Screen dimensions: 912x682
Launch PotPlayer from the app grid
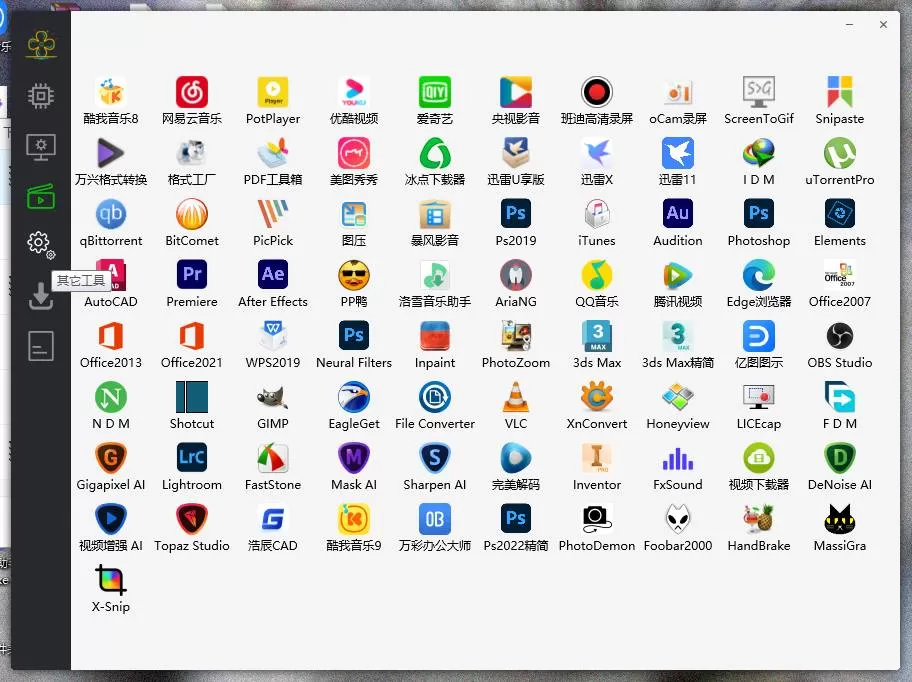pyautogui.click(x=273, y=93)
